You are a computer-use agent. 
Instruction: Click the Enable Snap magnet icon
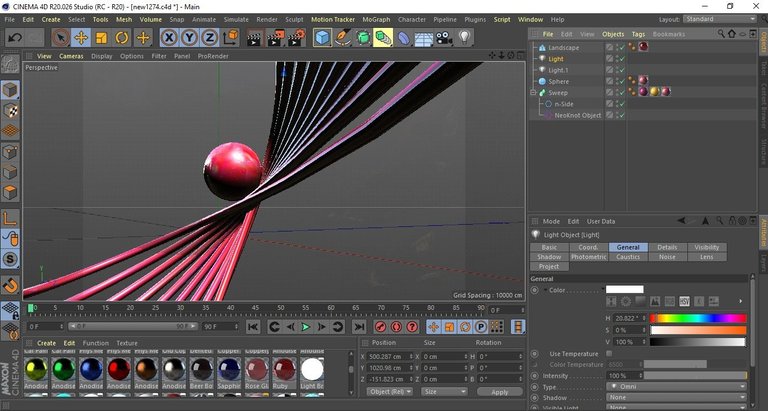pos(10,285)
